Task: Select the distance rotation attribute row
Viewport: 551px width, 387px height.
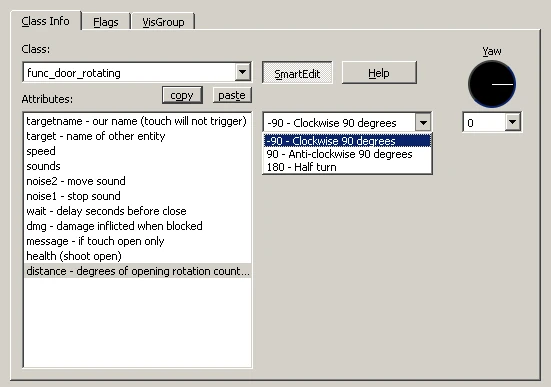Action: 137,271
